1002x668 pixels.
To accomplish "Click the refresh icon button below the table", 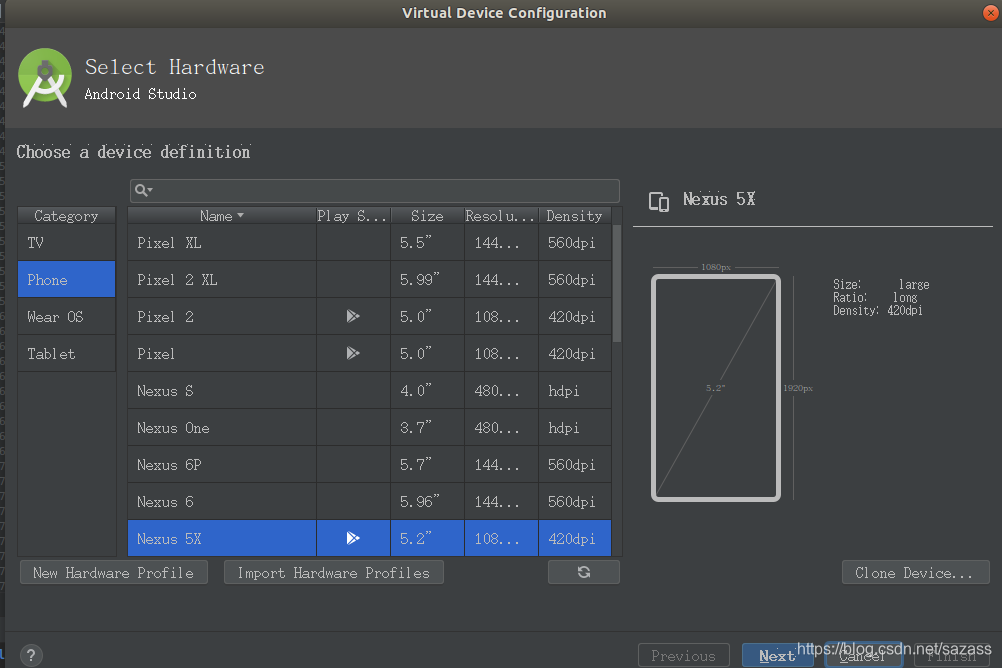I will 583,572.
